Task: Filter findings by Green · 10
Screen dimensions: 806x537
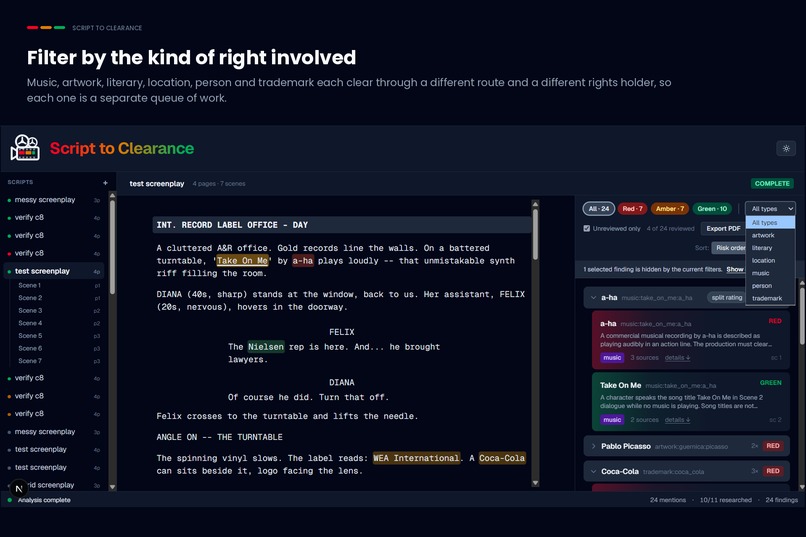Action: pyautogui.click(x=712, y=209)
